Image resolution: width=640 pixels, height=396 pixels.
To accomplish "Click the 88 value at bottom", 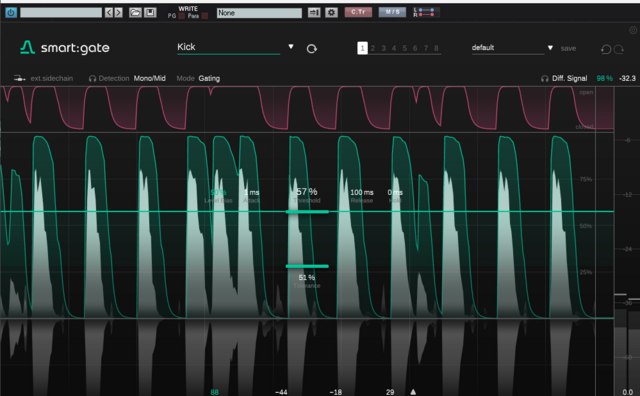I will pos(214,392).
